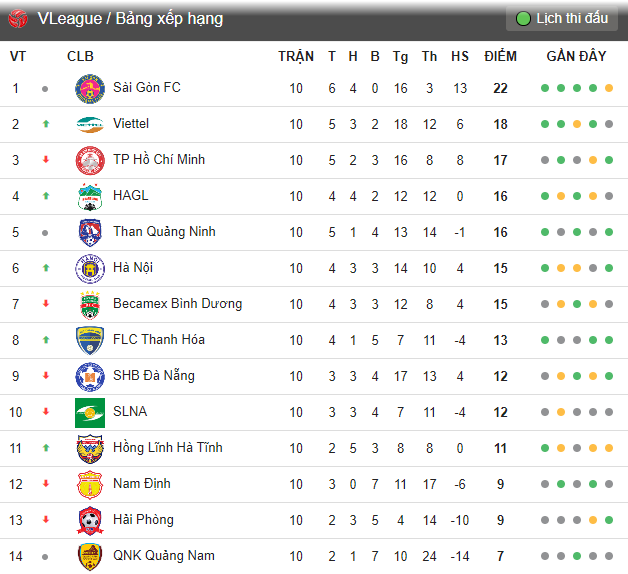Click the green SLNA club logo
The width and height of the screenshot is (628, 574).
[90, 413]
